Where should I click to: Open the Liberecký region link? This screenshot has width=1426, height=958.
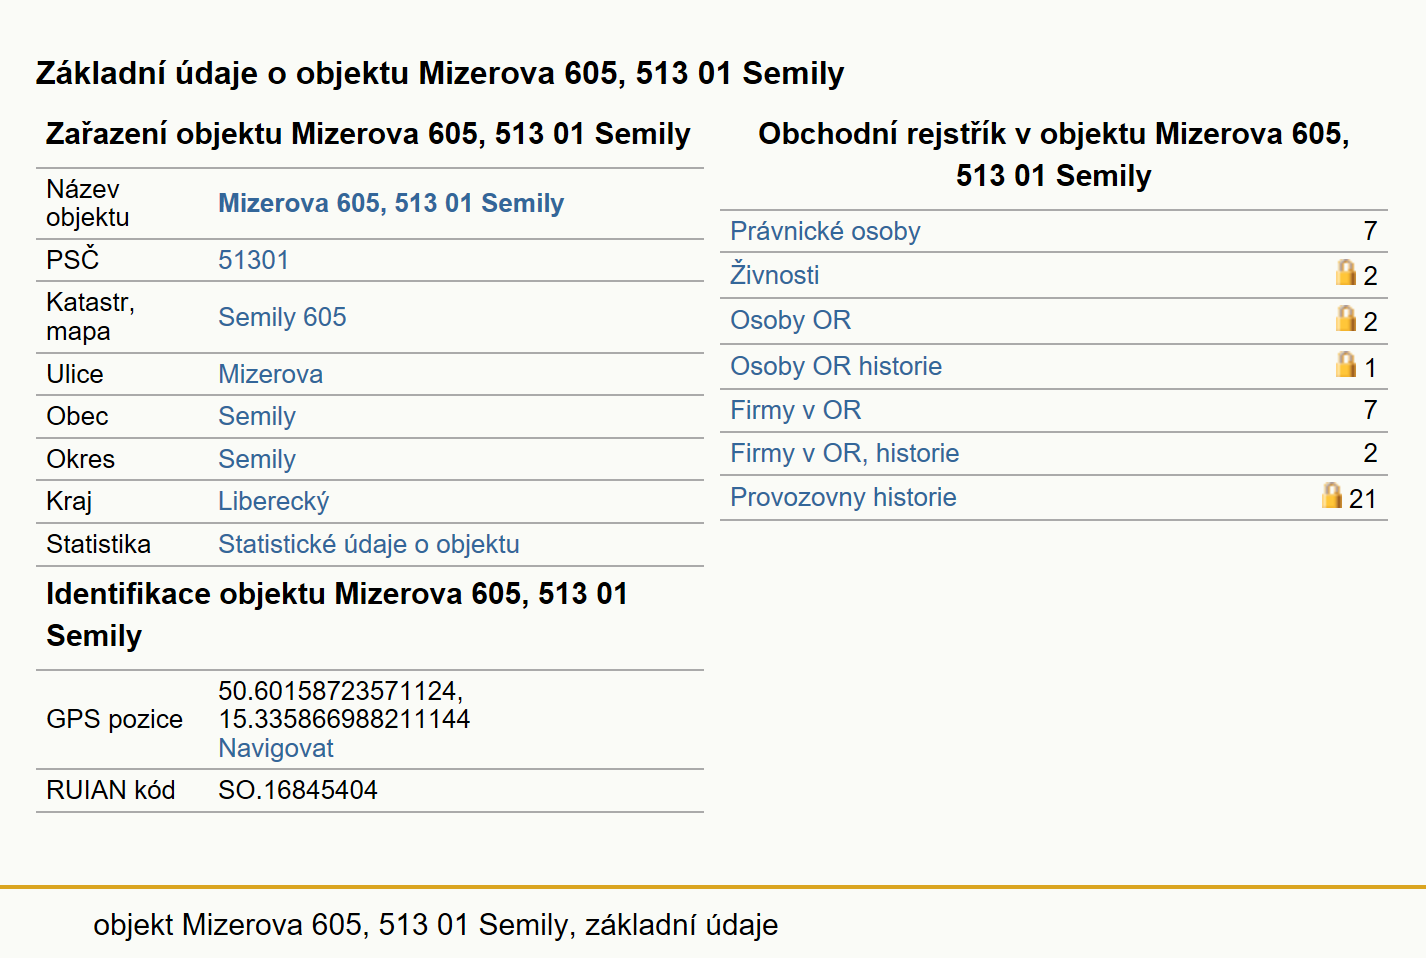click(x=274, y=501)
